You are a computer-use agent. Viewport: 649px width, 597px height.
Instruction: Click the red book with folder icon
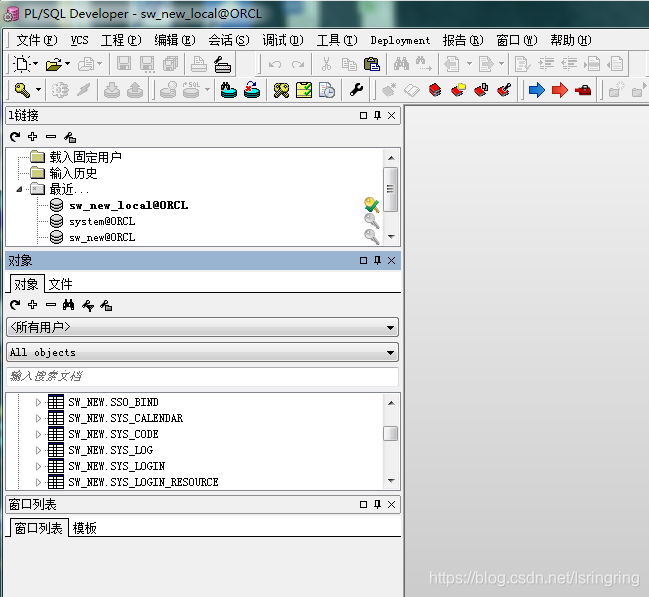[x=458, y=90]
